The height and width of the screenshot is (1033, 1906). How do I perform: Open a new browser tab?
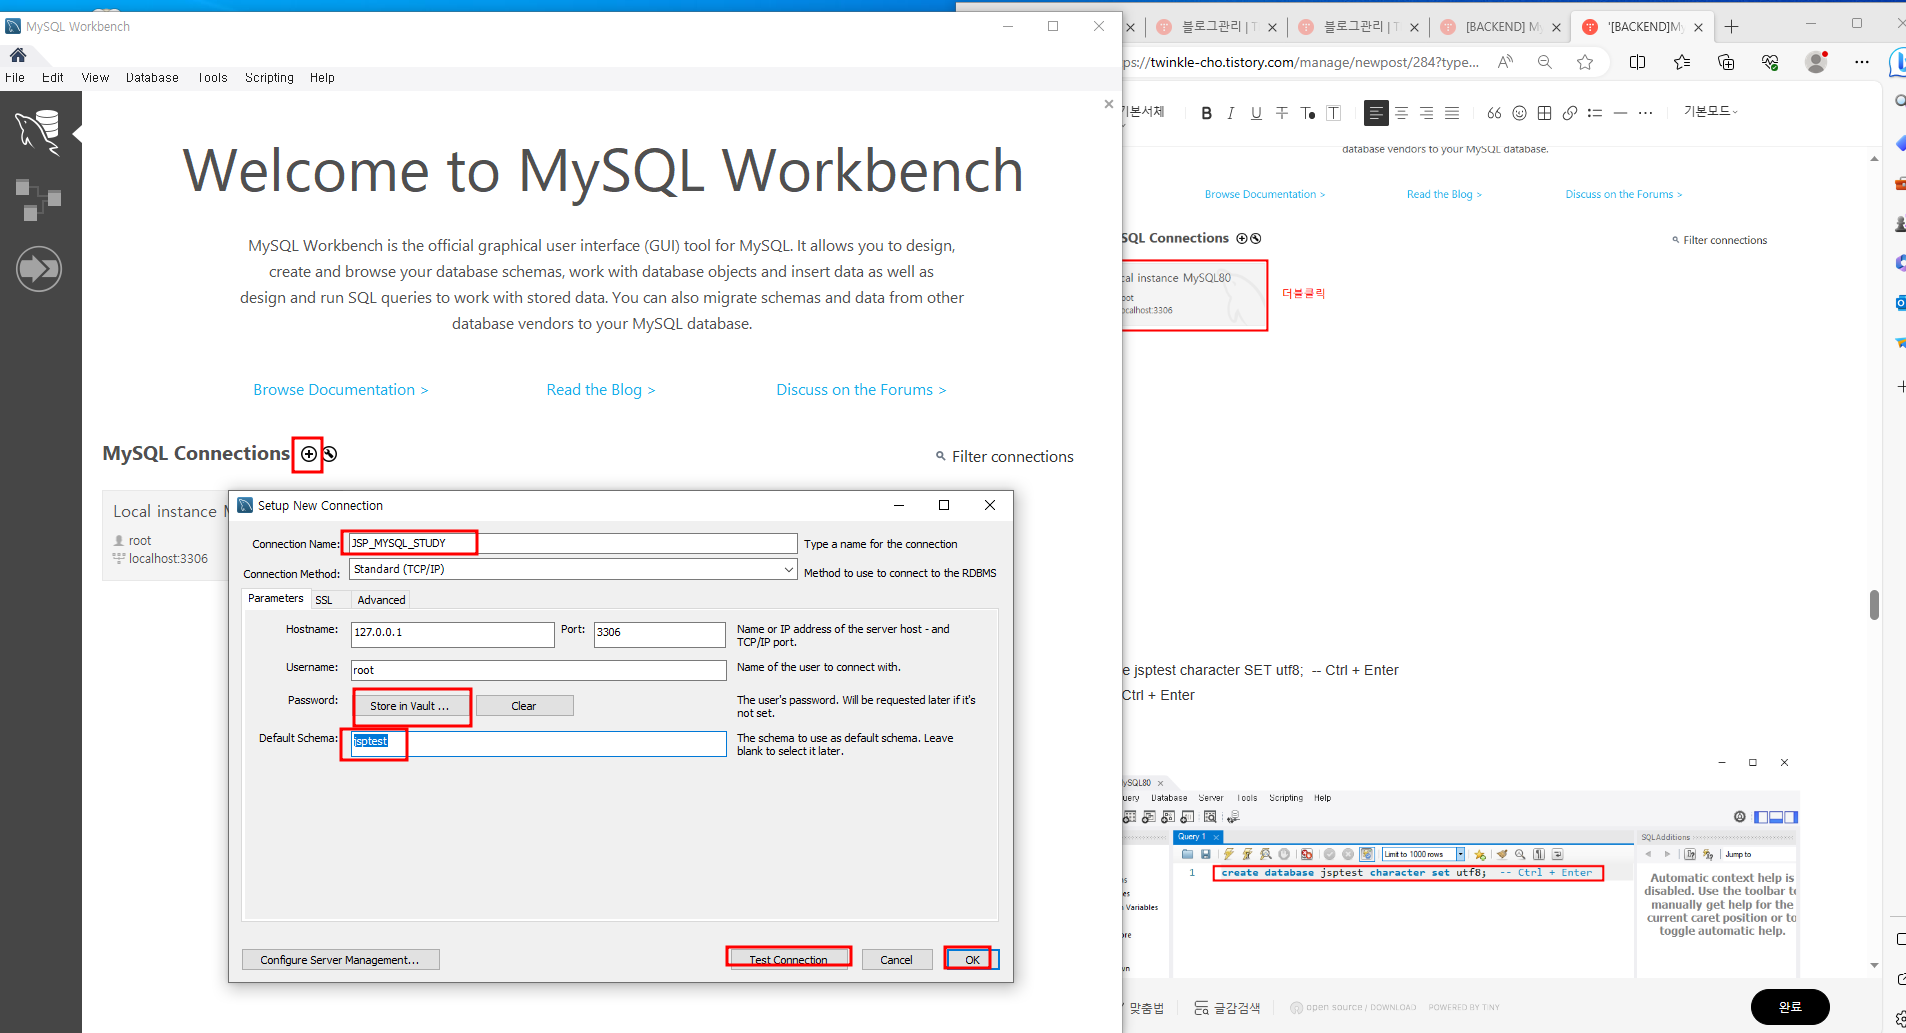[1732, 27]
